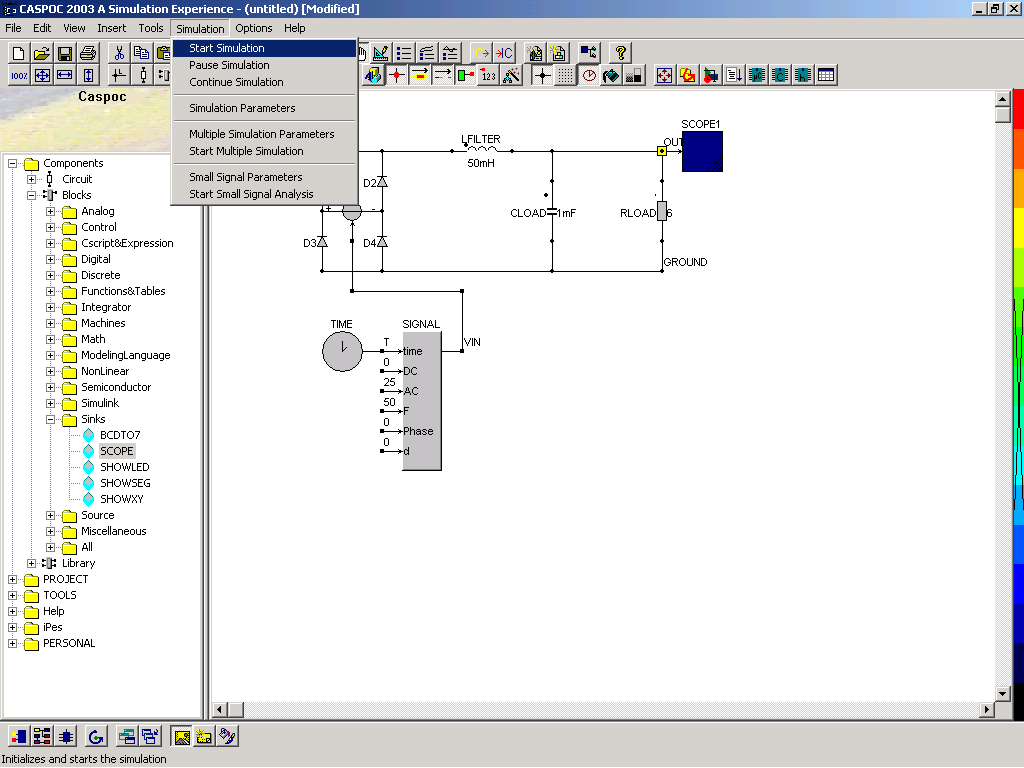Click the fit-height vertical arrows icon

coord(88,76)
